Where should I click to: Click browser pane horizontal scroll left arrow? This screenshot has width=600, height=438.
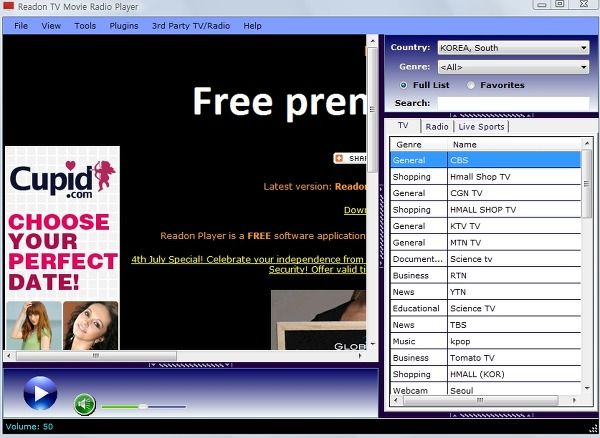[8, 356]
